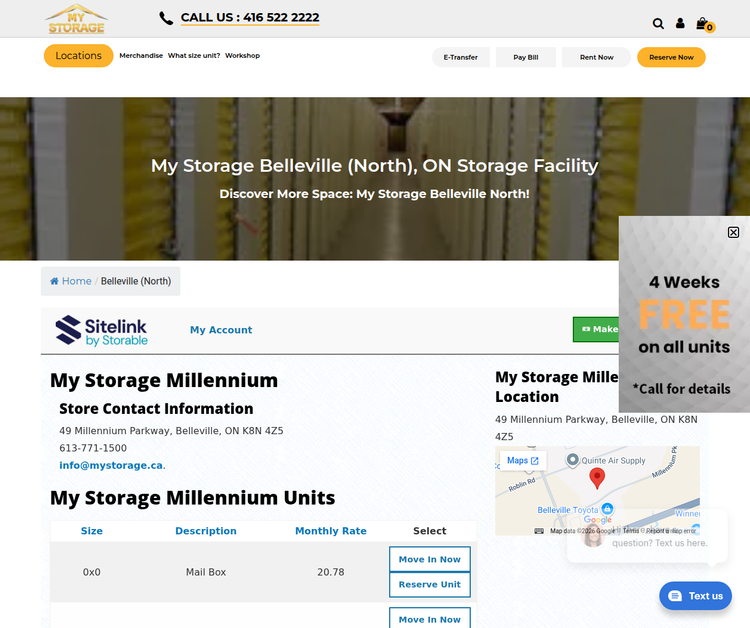The image size is (750, 628).
Task: Open the My Account tab
Action: [221, 330]
